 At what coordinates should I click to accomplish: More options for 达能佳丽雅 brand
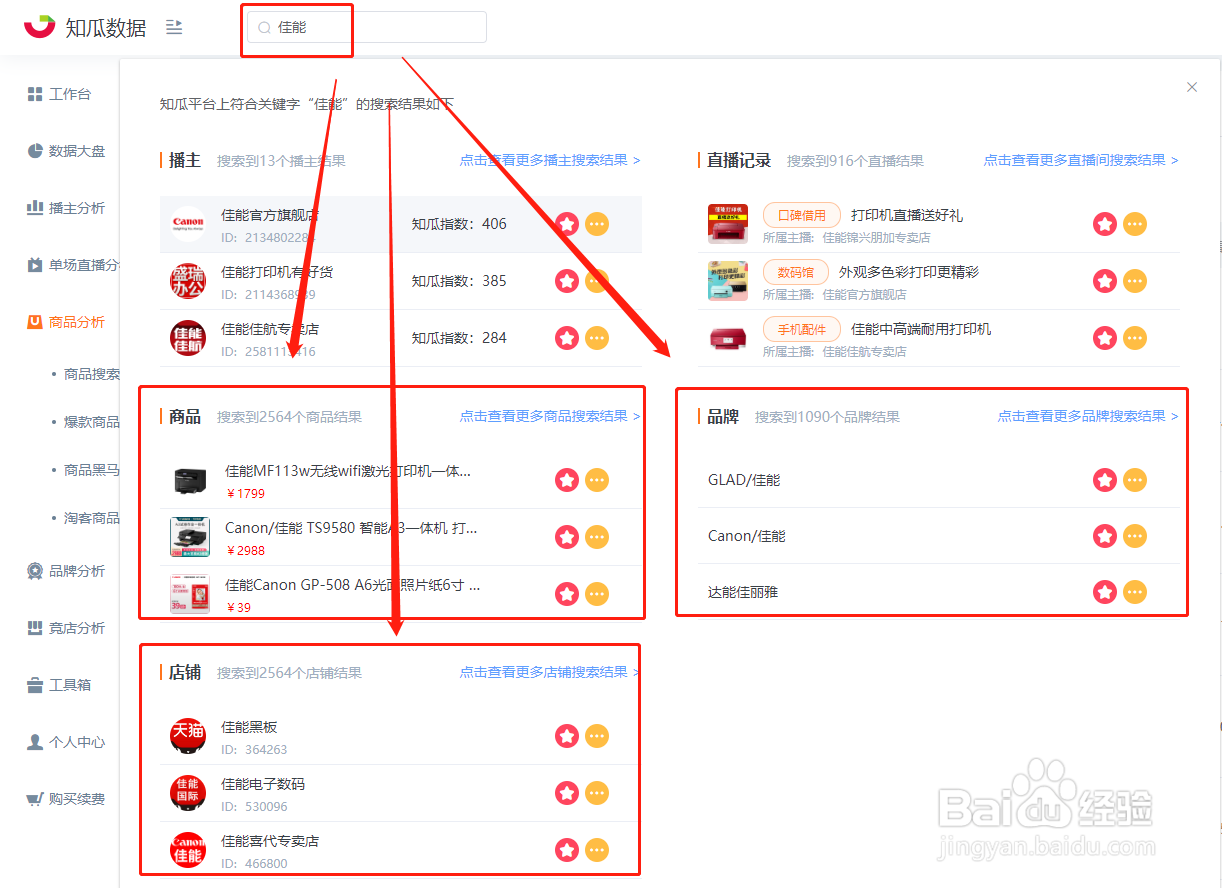pos(1135,592)
